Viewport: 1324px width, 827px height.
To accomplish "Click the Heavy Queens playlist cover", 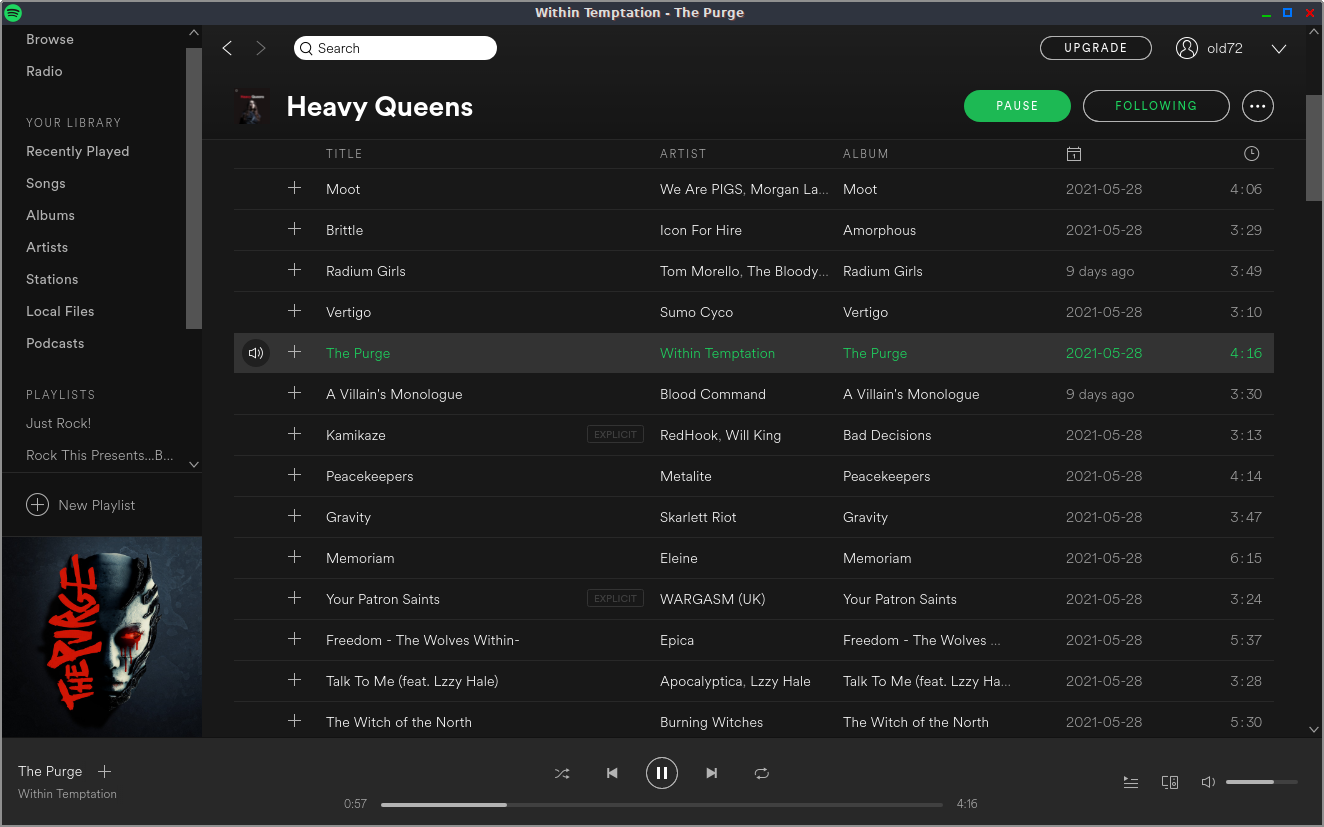I will coord(250,106).
